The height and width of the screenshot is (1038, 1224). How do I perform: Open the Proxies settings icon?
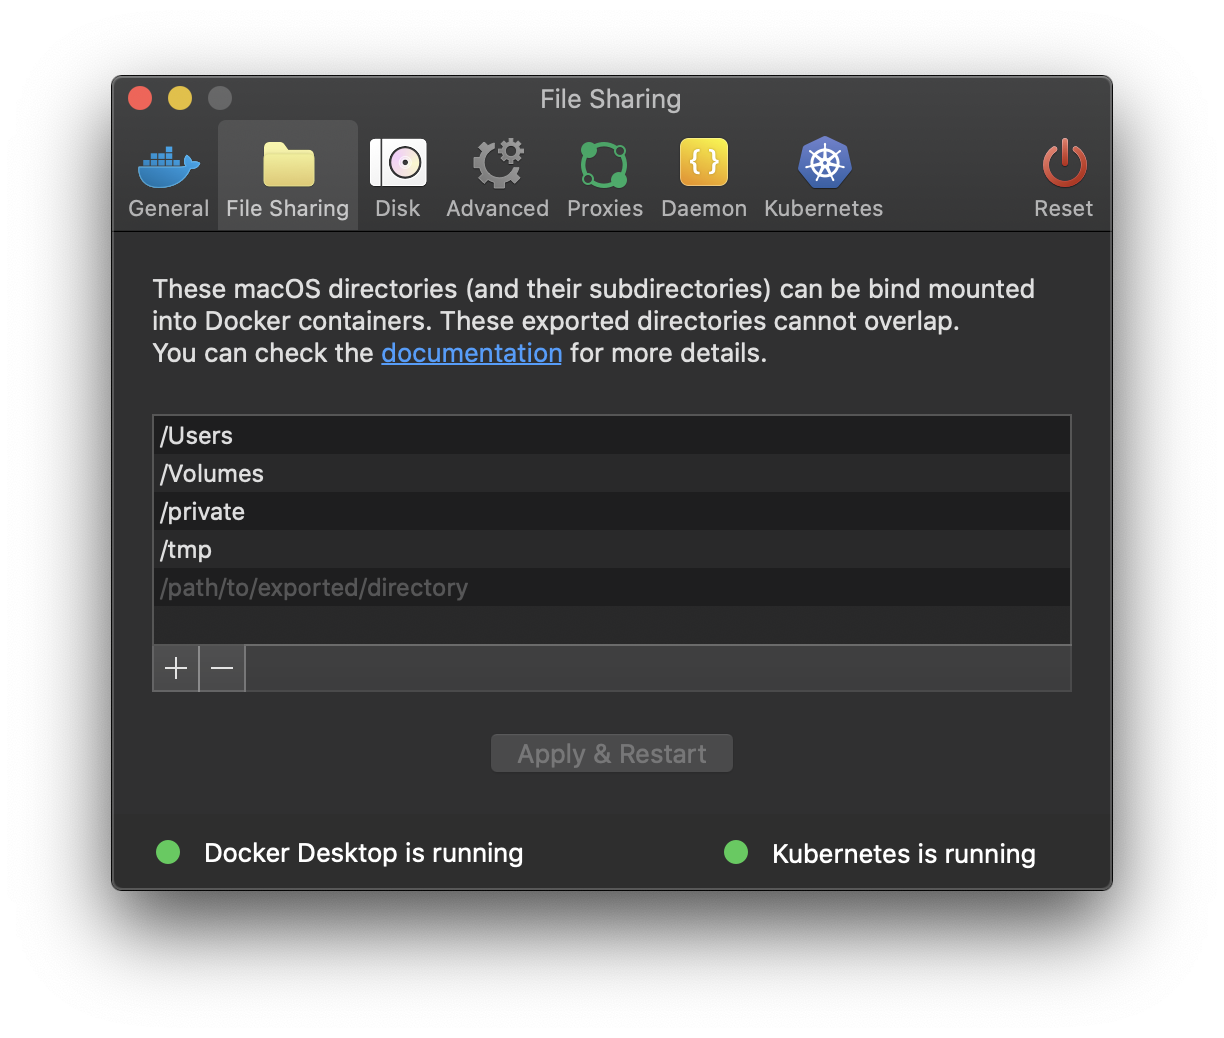point(604,163)
